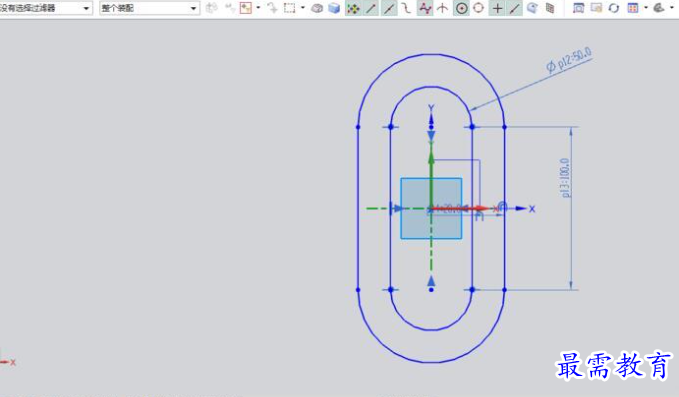The image size is (679, 397).
Task: Toggle Mid Point snap
Action: (389, 8)
